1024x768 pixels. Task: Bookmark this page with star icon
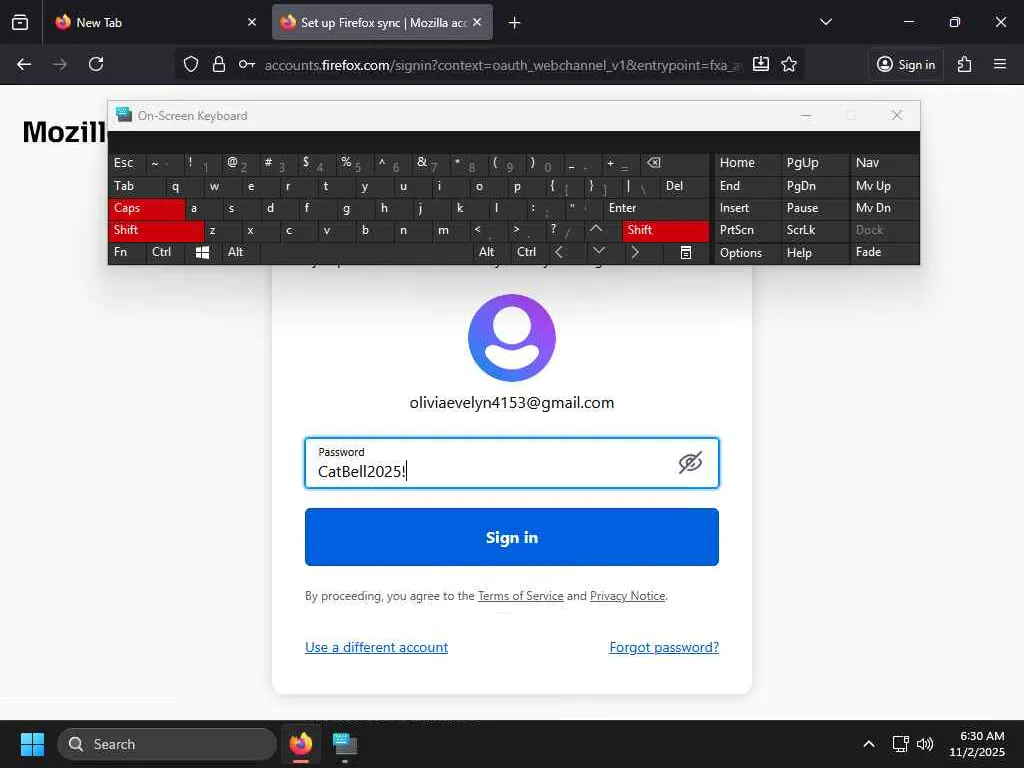click(789, 64)
